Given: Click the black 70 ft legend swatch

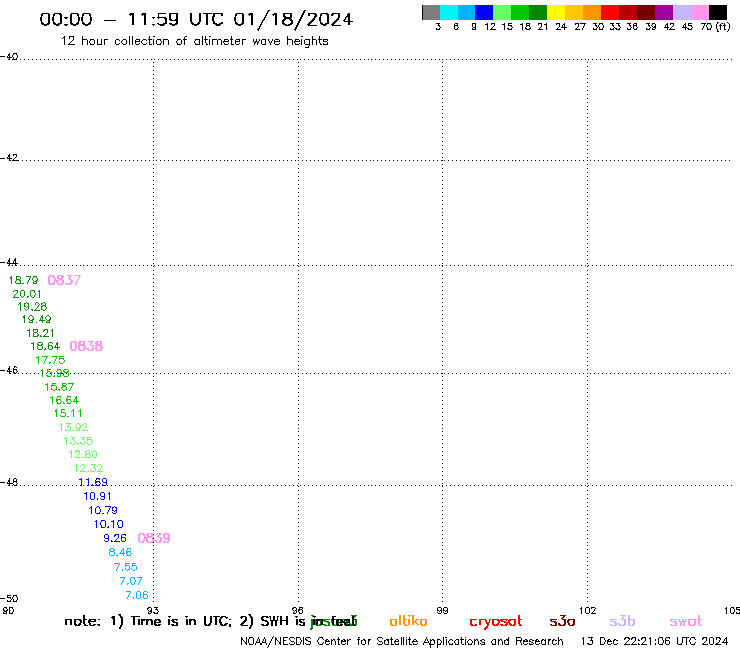Looking at the screenshot, I should pyautogui.click(x=718, y=12).
